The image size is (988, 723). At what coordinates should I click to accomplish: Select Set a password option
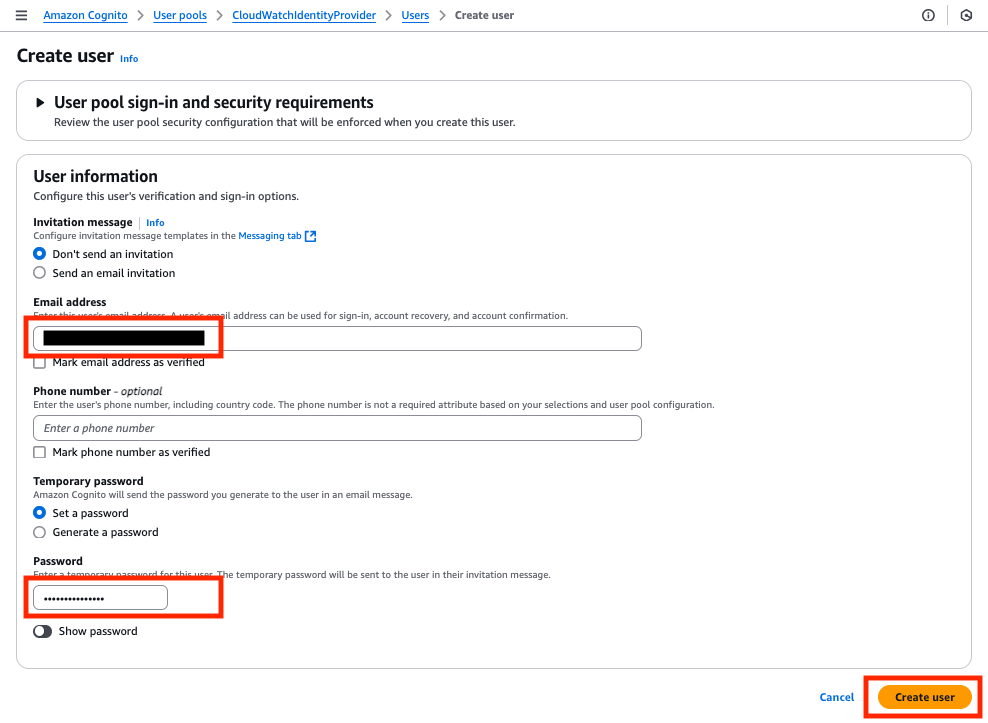pyautogui.click(x=40, y=513)
